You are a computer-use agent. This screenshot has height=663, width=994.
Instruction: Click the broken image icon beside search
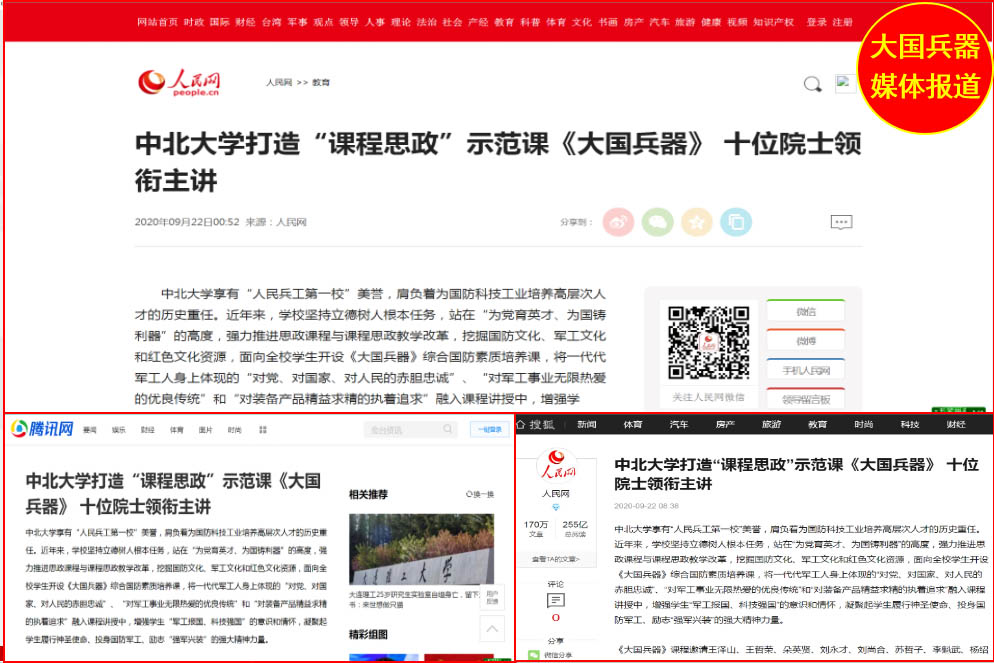coord(845,83)
